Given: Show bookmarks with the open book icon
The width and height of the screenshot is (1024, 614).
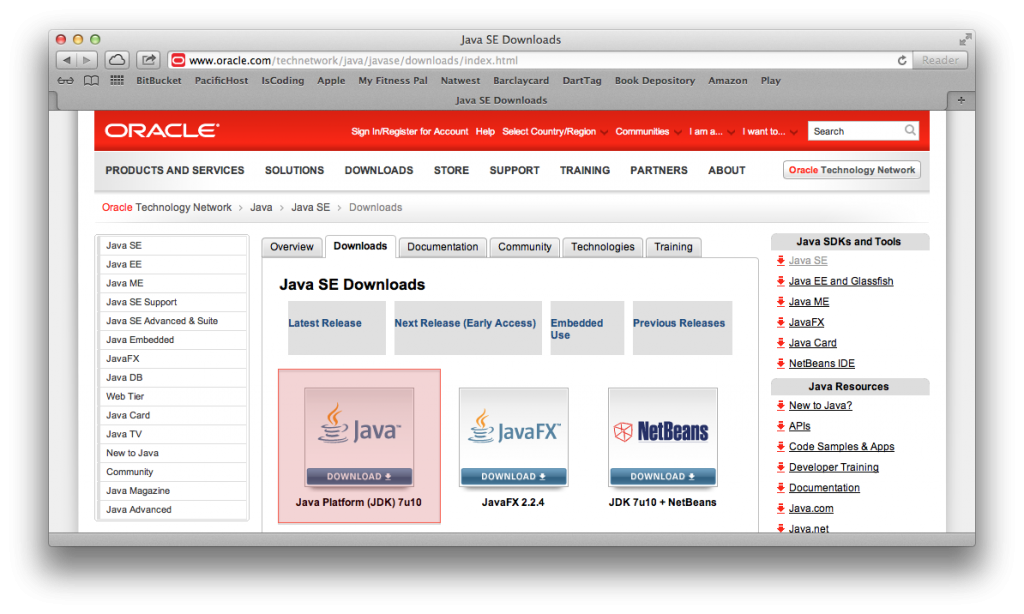Looking at the screenshot, I should tap(91, 80).
